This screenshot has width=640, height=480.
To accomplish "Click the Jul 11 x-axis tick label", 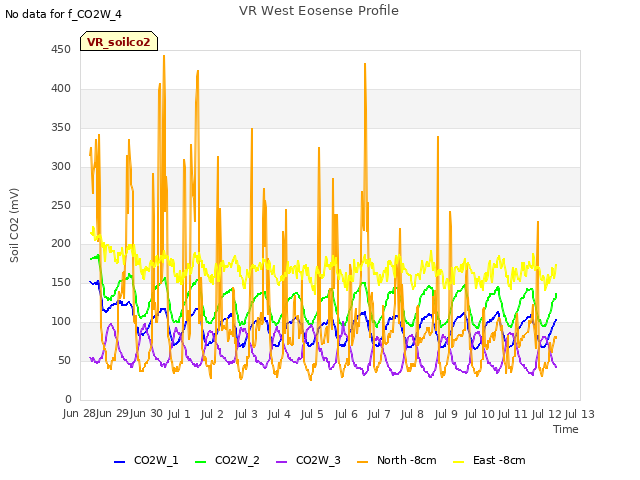I will click(x=512, y=414).
